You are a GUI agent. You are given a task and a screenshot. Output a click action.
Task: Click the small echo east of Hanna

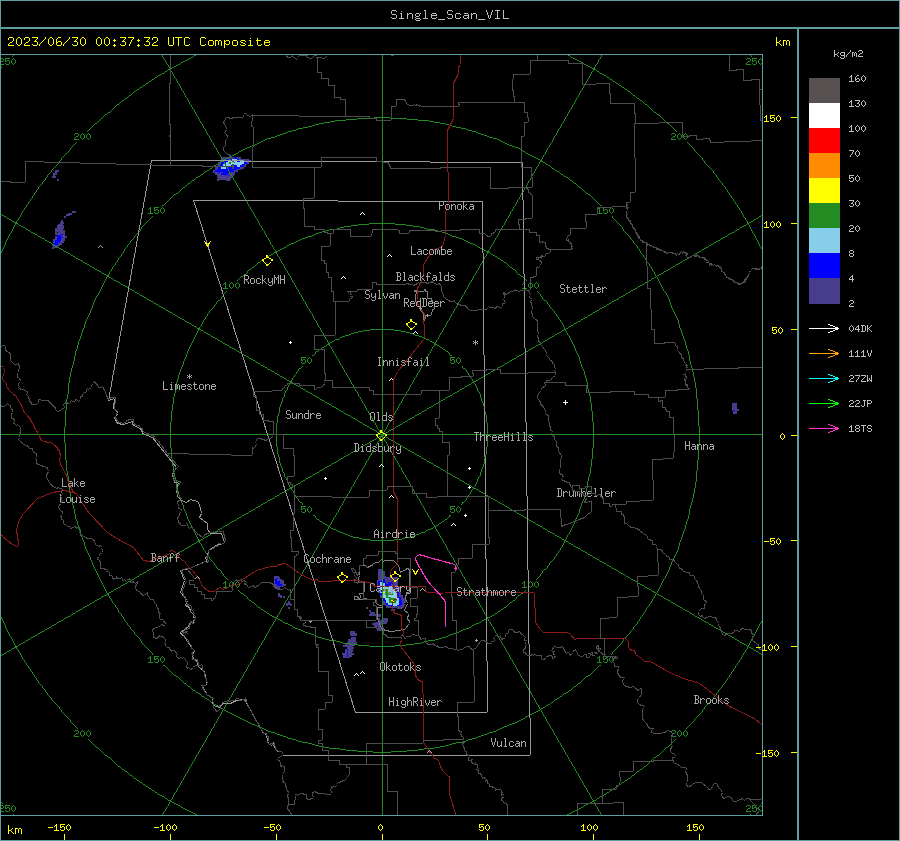(735, 408)
